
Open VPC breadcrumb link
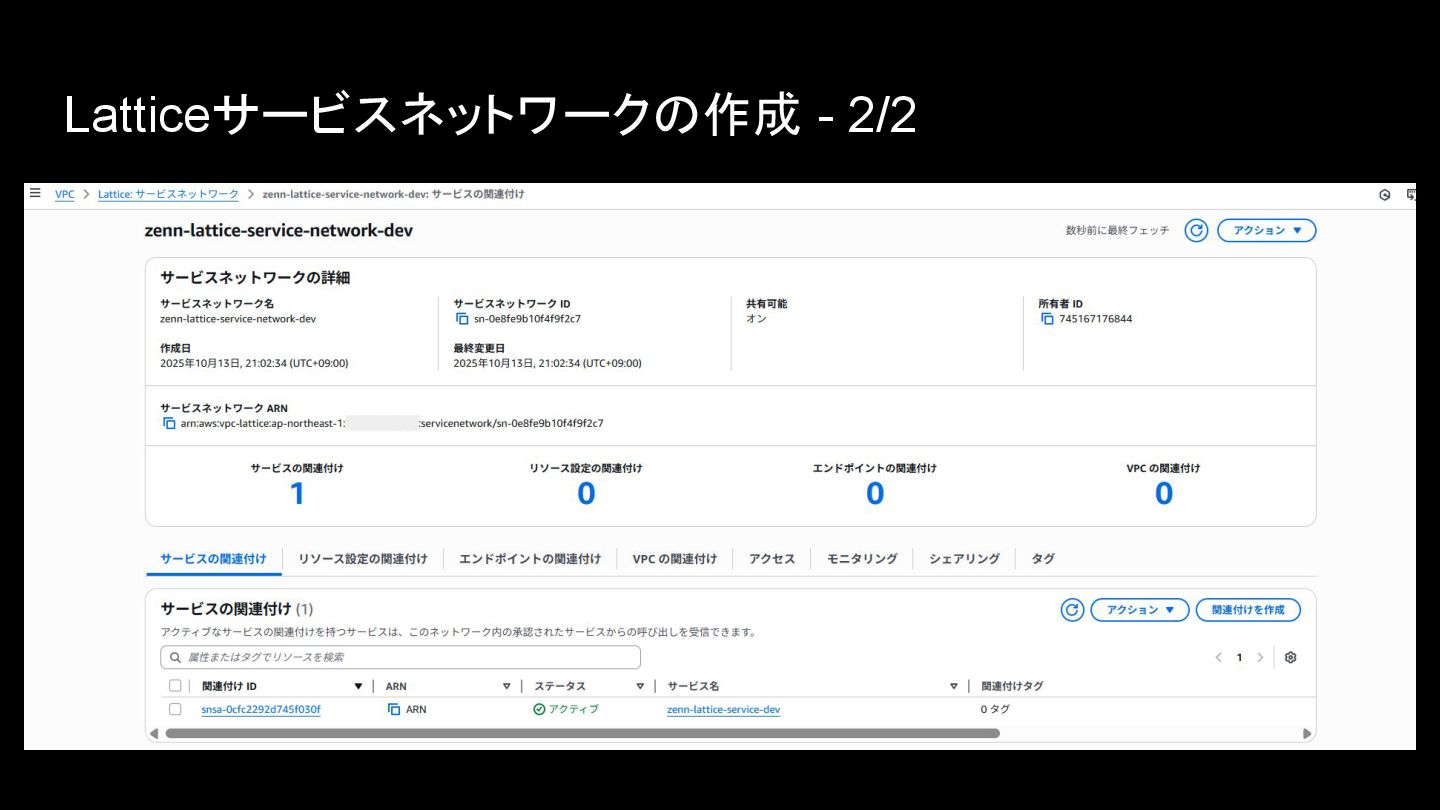pyautogui.click(x=64, y=194)
